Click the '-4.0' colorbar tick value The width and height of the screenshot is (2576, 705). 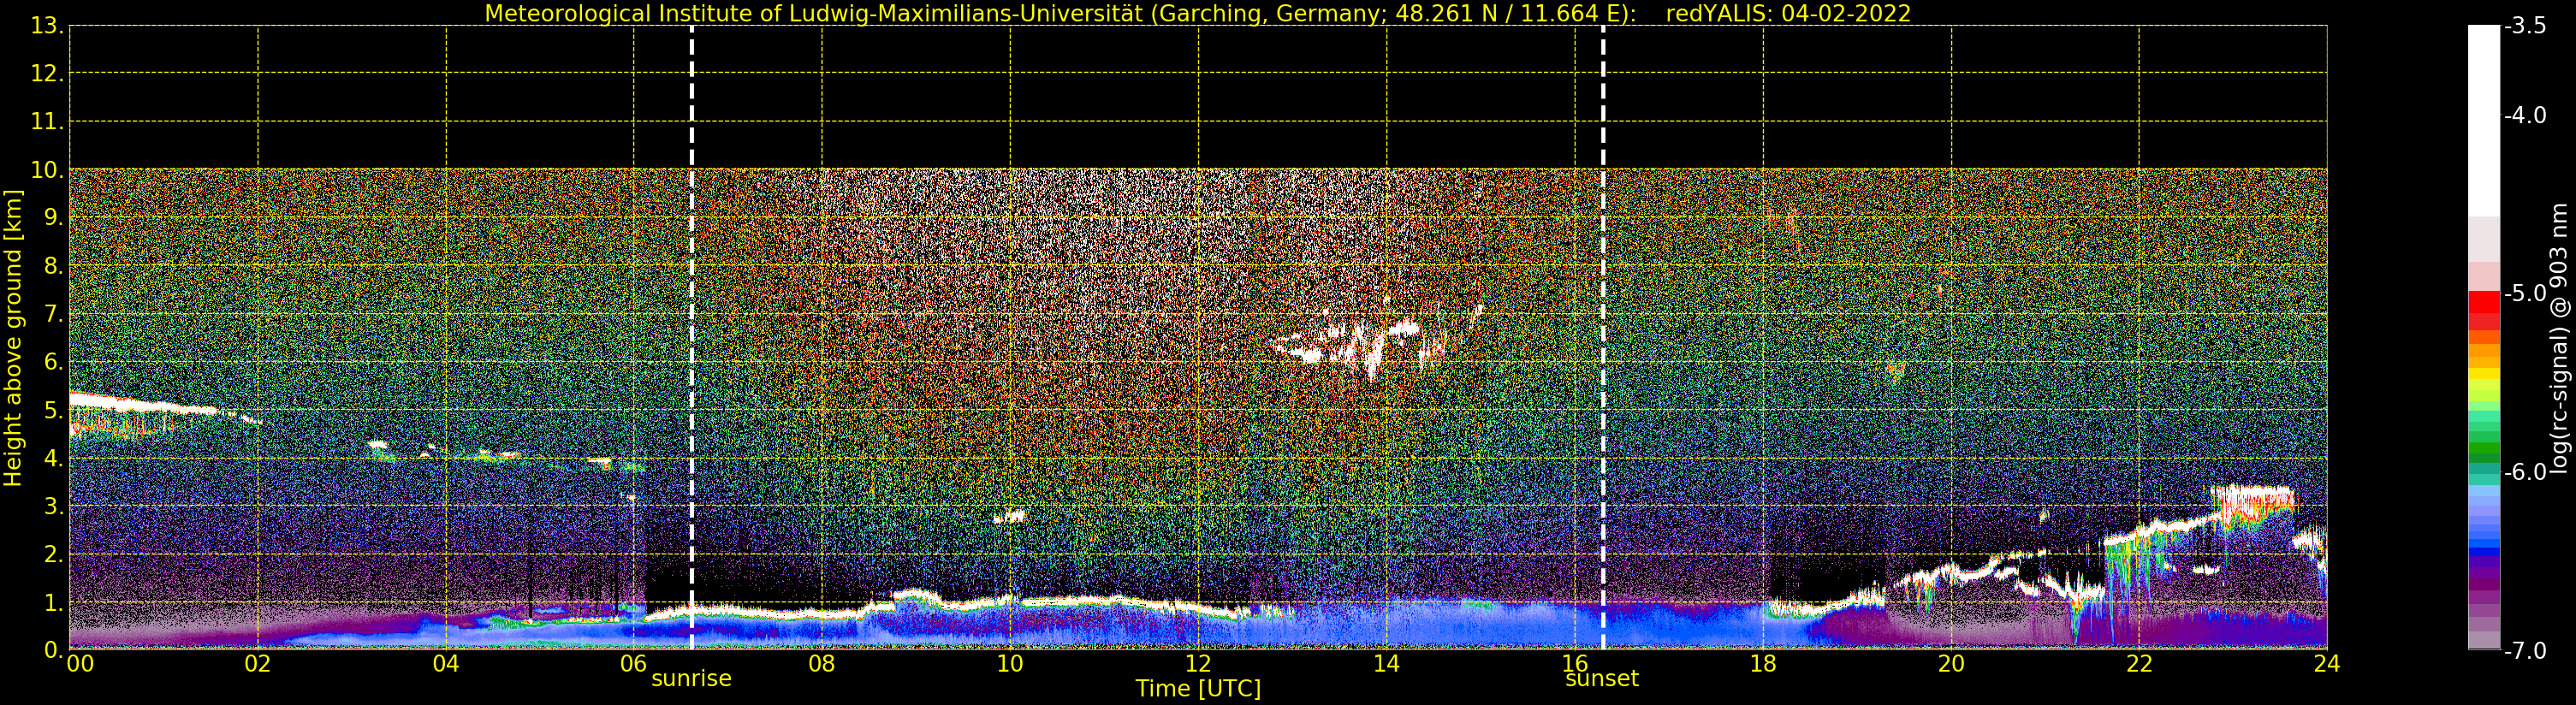(x=2525, y=116)
